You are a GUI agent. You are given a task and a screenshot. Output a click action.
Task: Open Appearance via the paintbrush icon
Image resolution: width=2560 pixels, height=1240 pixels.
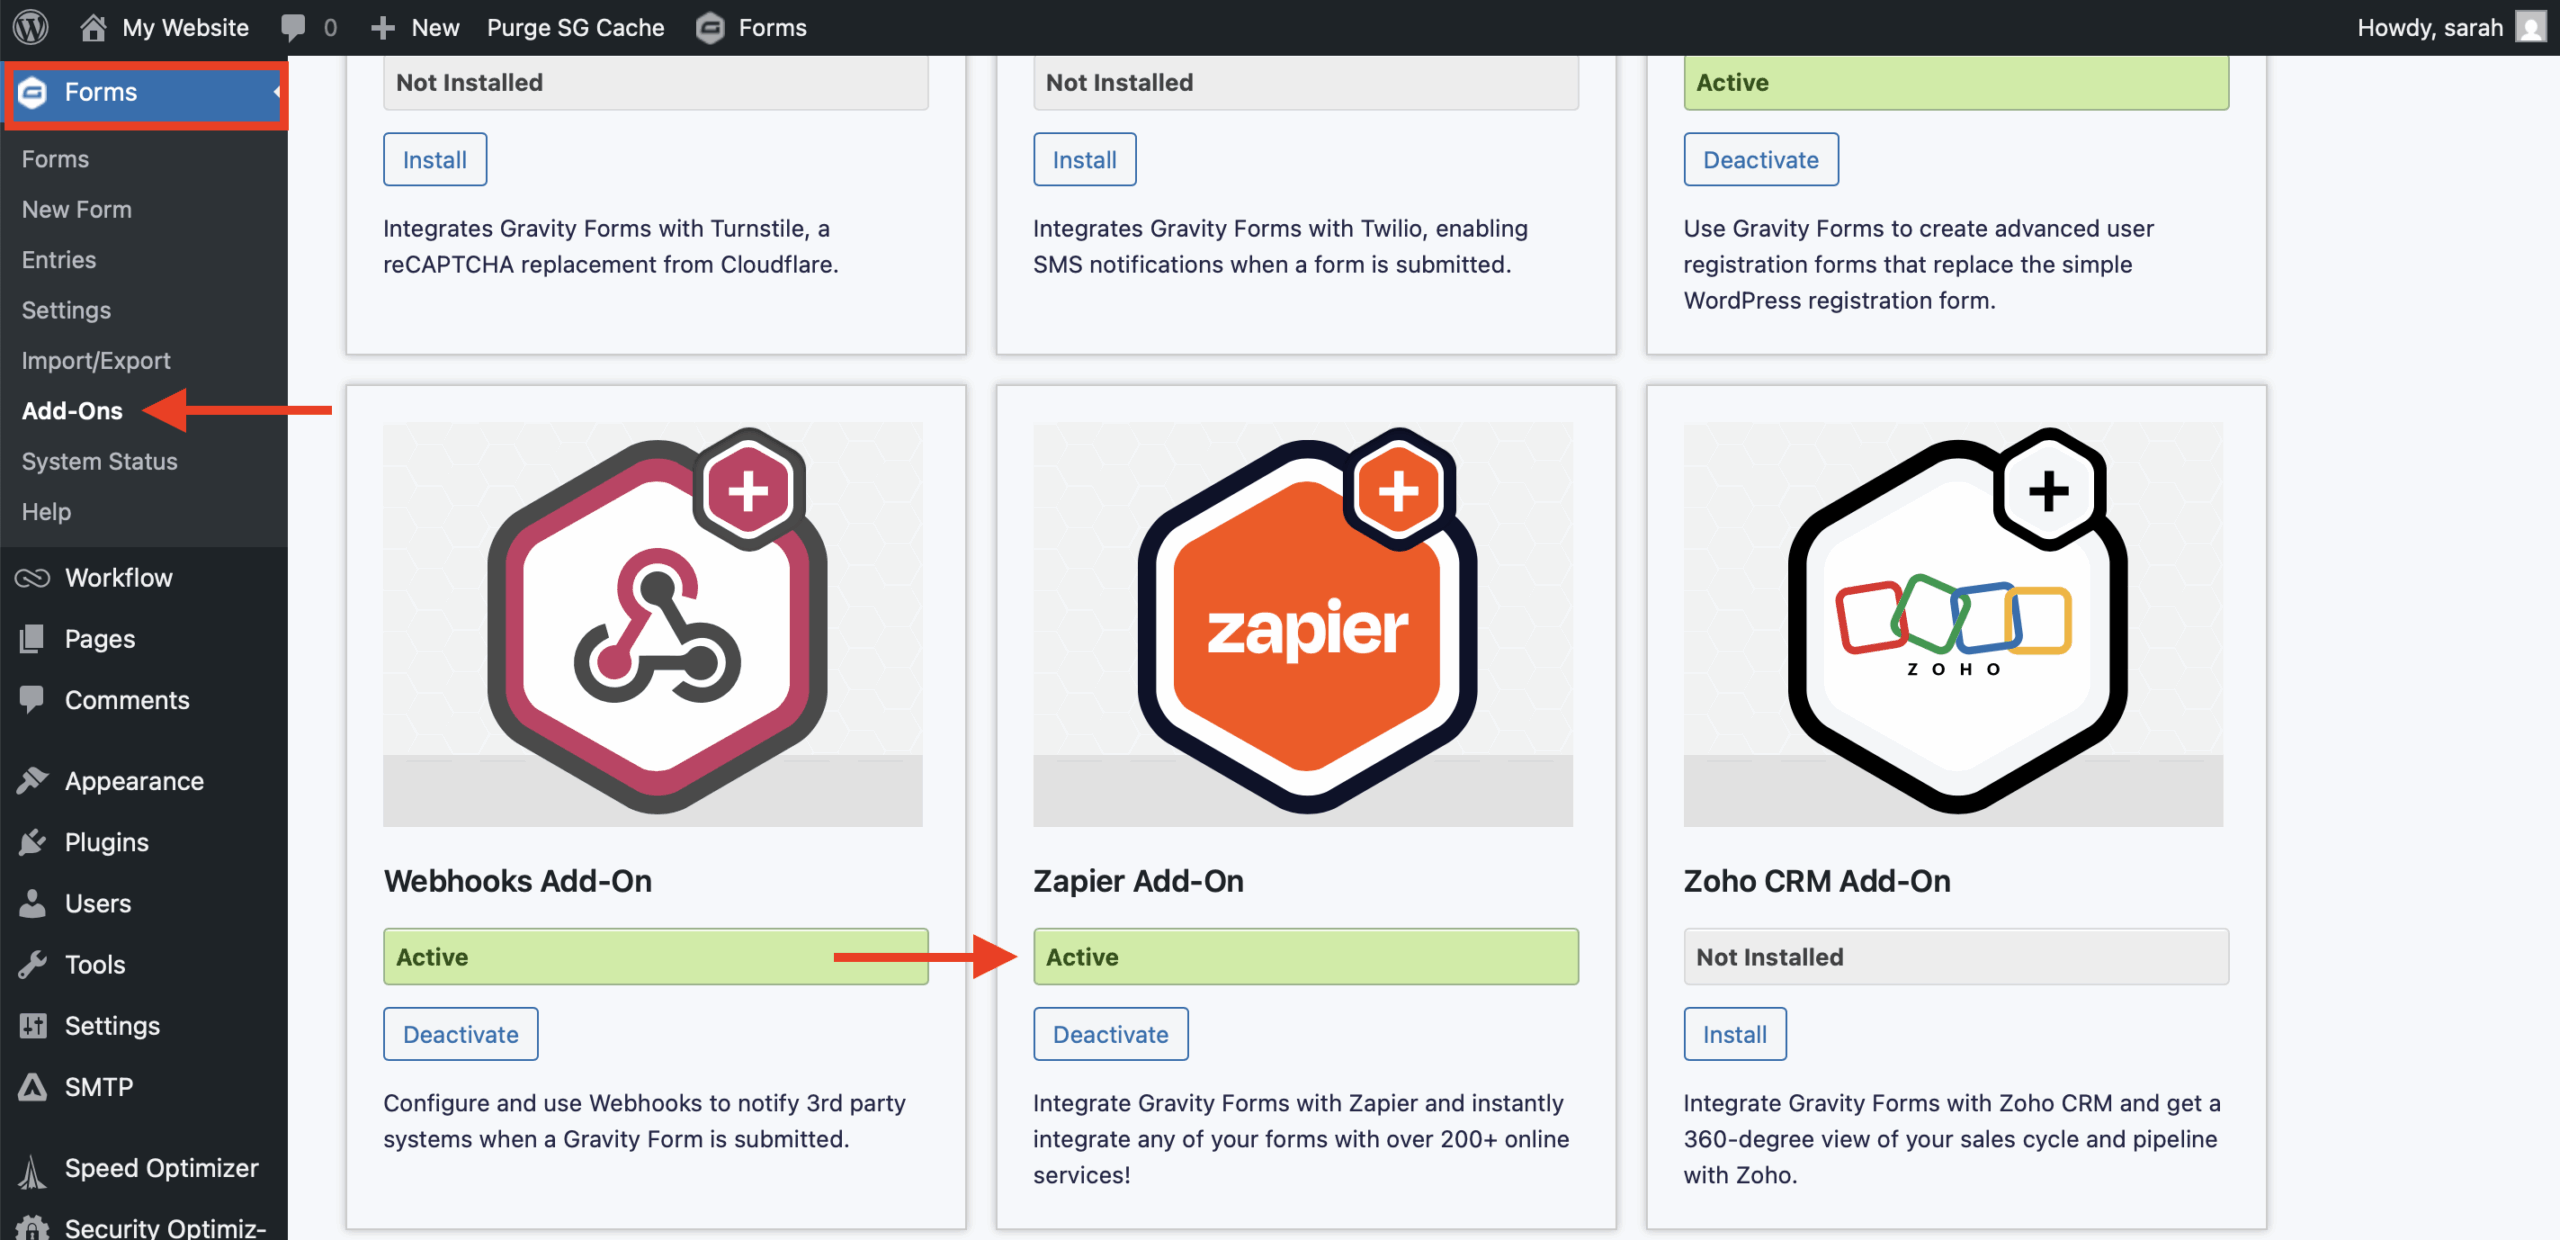click(31, 780)
